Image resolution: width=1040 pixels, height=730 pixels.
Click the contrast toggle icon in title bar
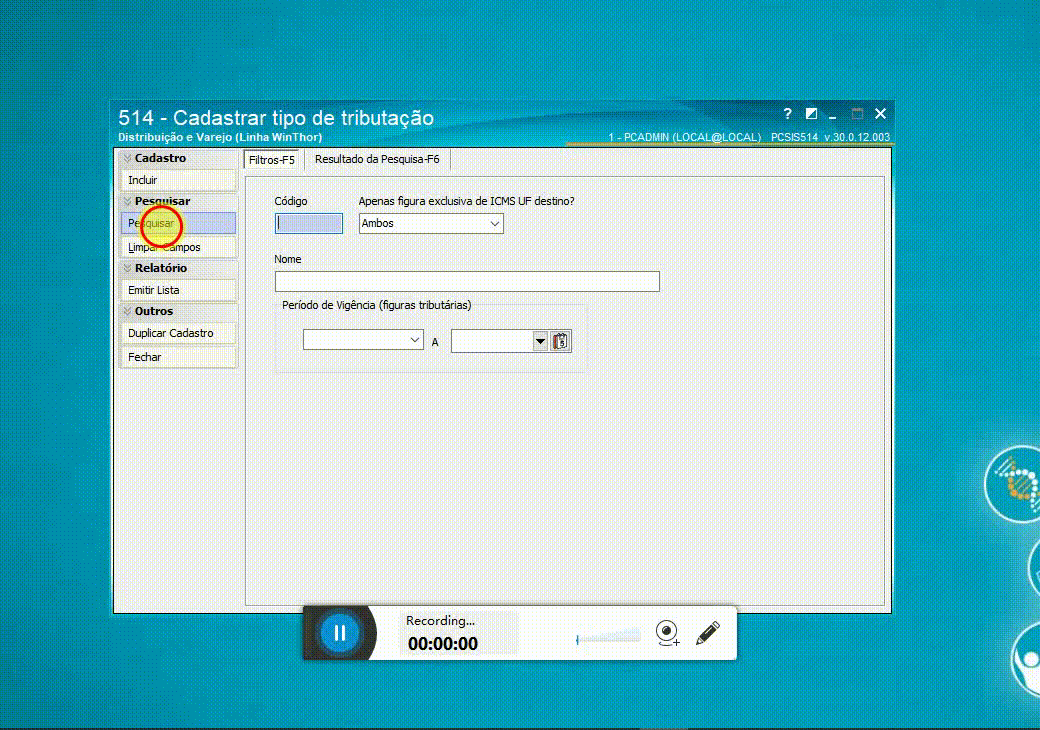(811, 113)
